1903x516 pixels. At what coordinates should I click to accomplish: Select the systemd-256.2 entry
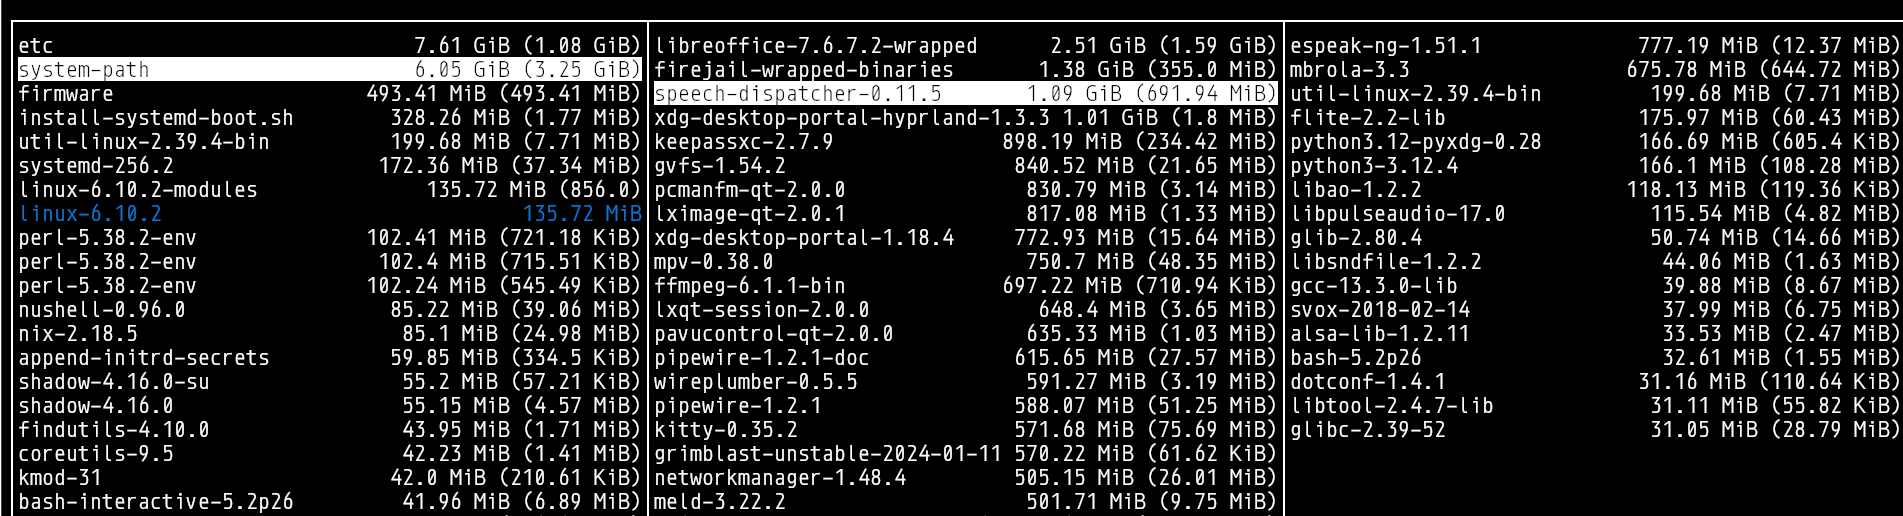pyautogui.click(x=96, y=166)
